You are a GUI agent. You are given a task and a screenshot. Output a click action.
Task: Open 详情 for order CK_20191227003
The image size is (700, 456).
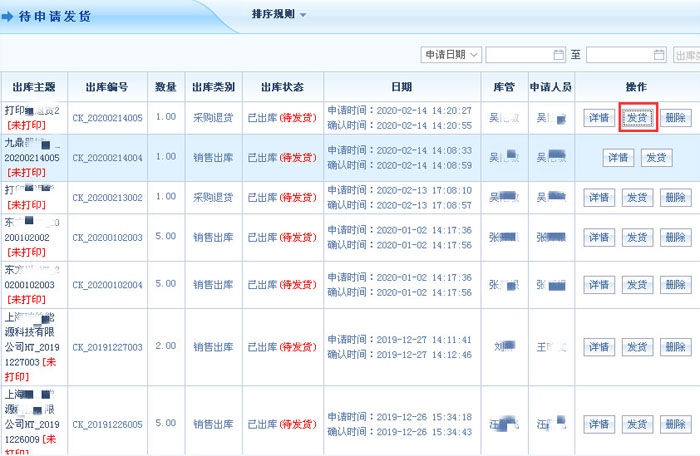pyautogui.click(x=598, y=347)
